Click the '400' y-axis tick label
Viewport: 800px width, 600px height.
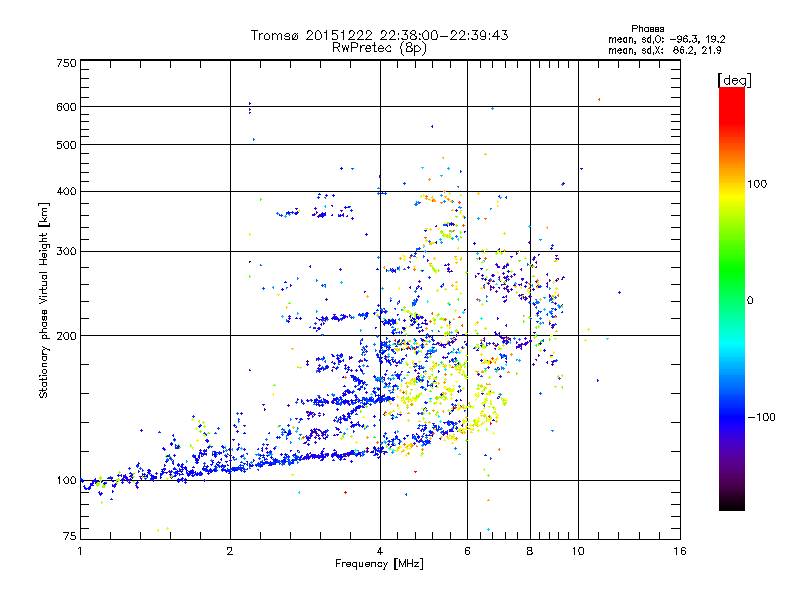(x=66, y=192)
